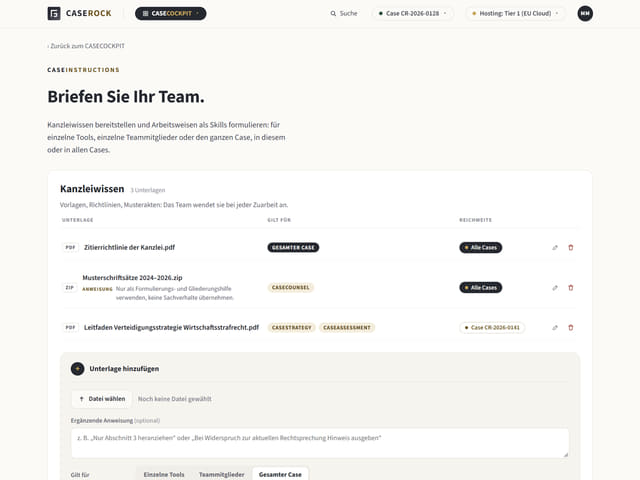The image size is (640, 480).
Task: Click Leitfaden Verteidigungsstrategie Wirtschaftsstrafrecht.pdf name
Action: [x=171, y=327]
